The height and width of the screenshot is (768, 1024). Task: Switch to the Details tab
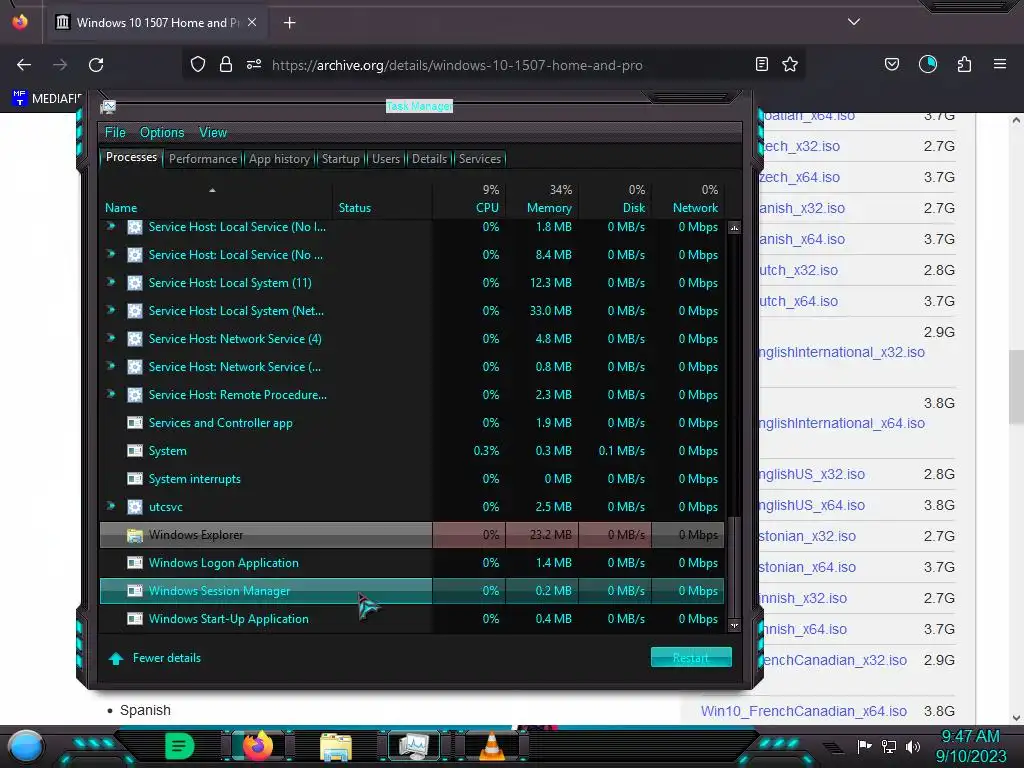pyautogui.click(x=429, y=159)
